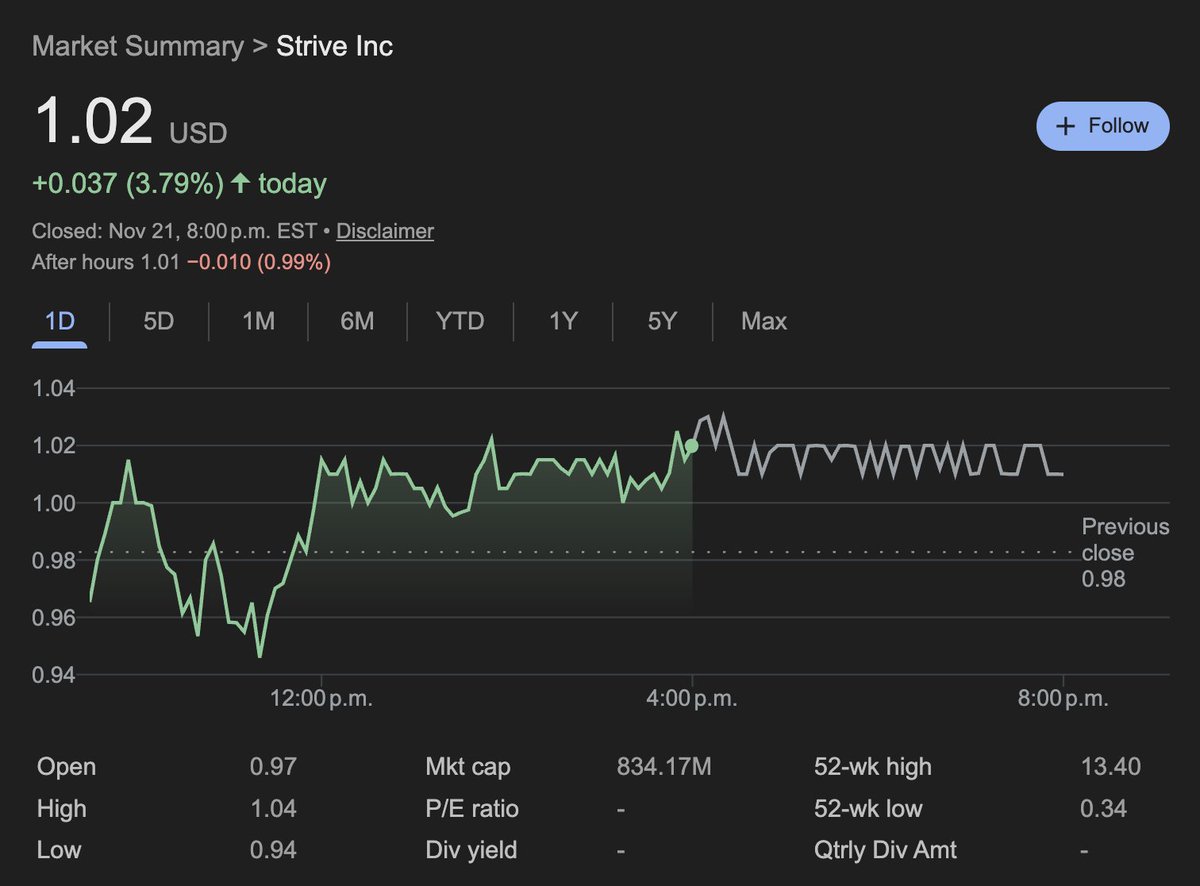Click the Follow button
The height and width of the screenshot is (886, 1200).
tap(1103, 126)
